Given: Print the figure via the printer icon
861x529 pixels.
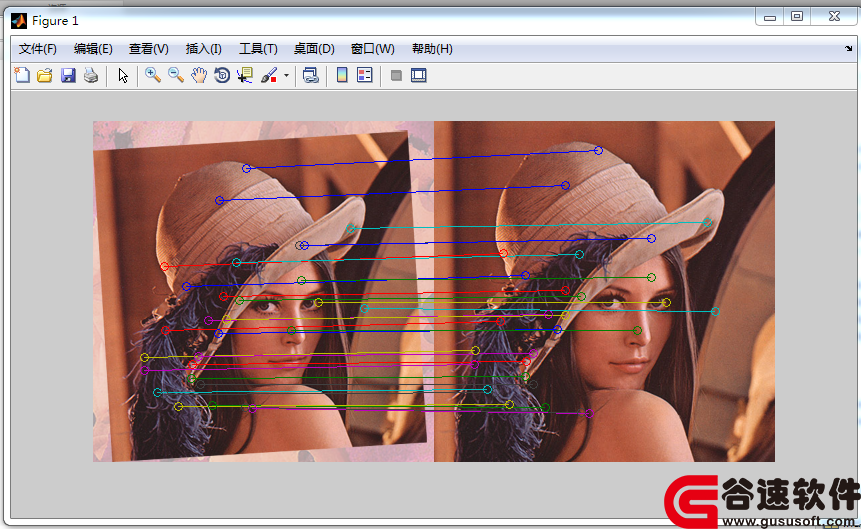Looking at the screenshot, I should pos(91,75).
